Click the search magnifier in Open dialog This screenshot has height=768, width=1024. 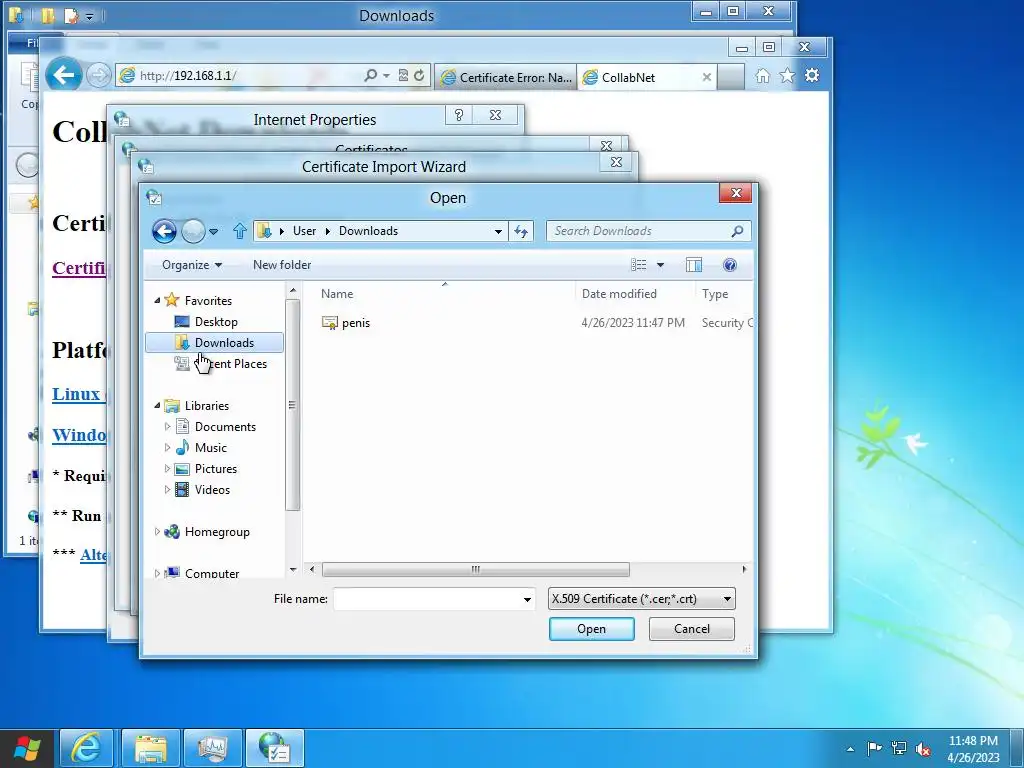tap(737, 231)
